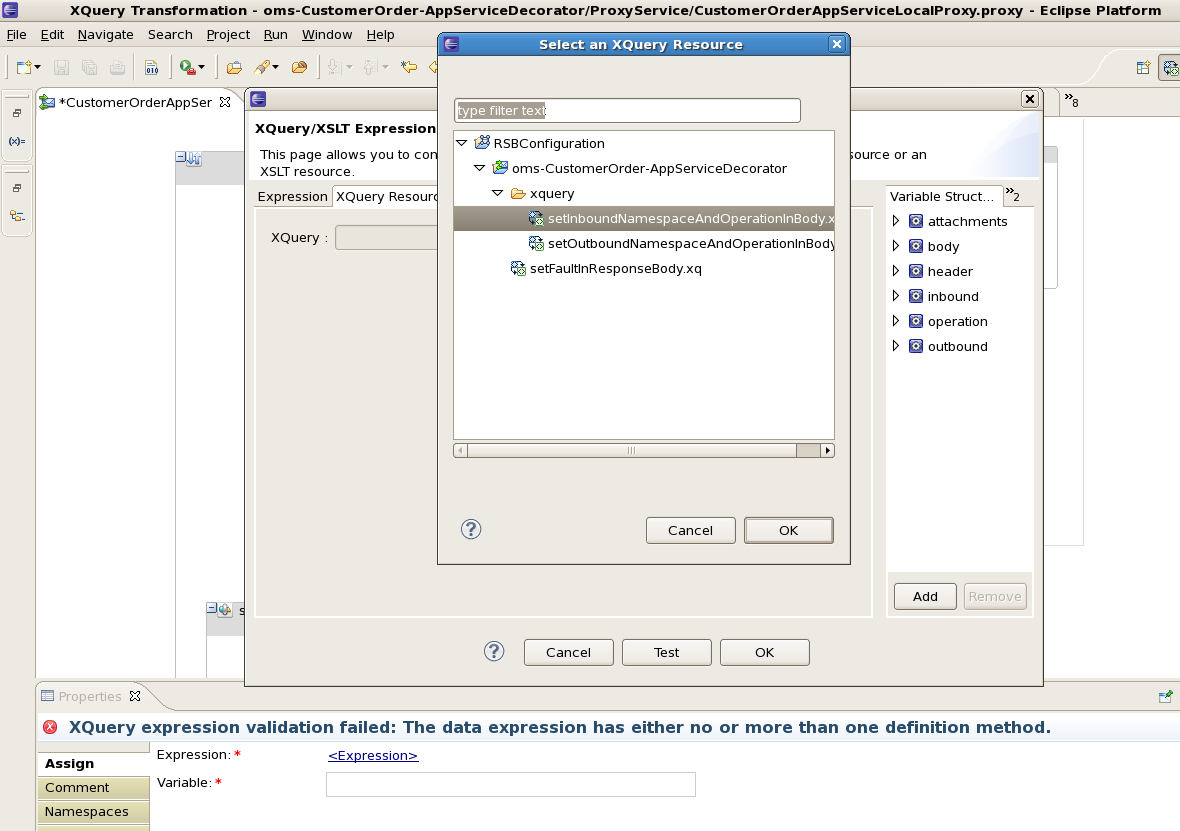Jump to last edit location icon
Viewport: 1180px width, 831px height.
click(x=409, y=68)
